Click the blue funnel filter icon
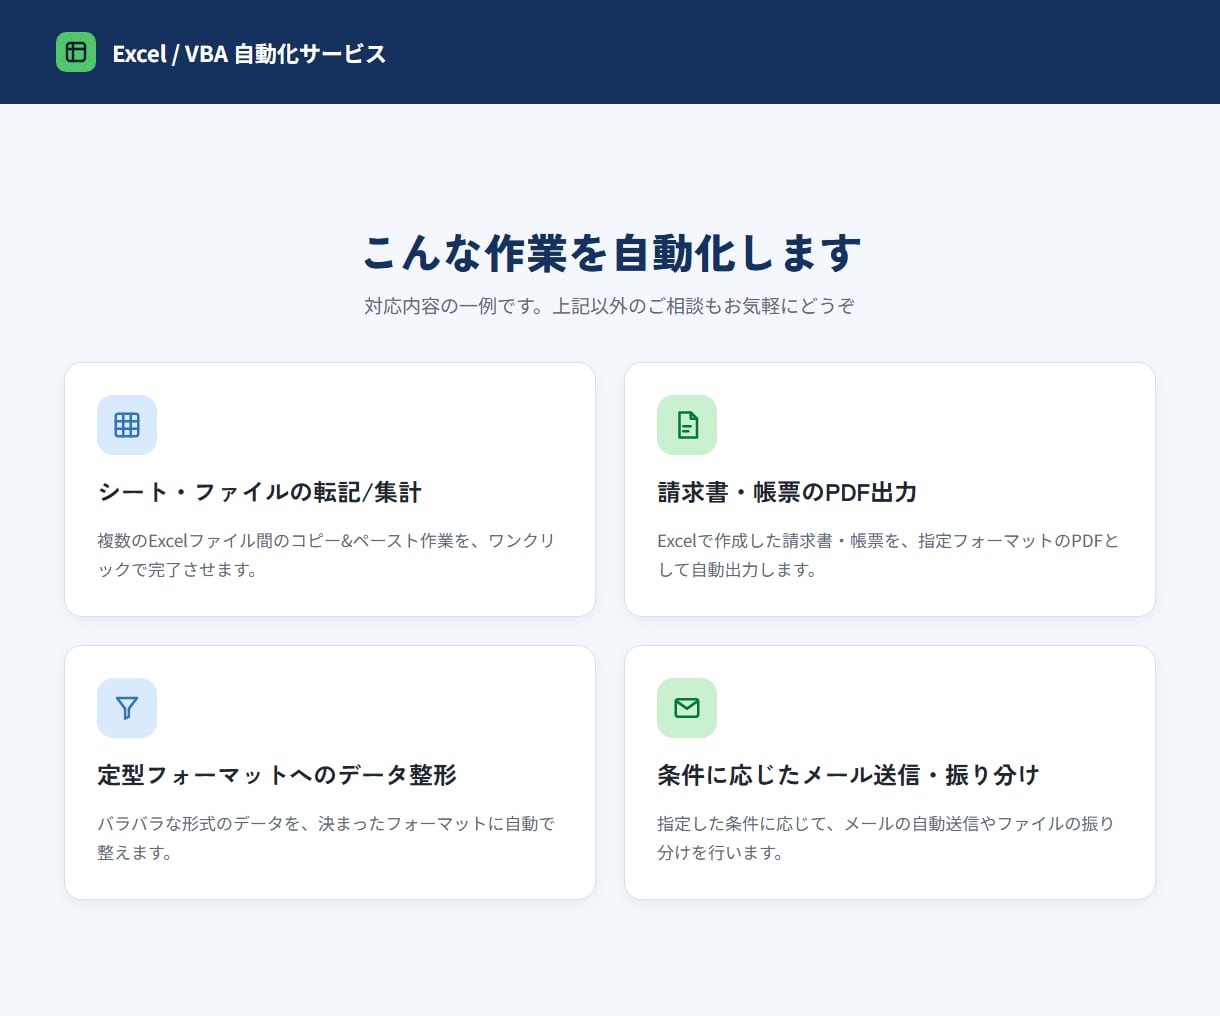 tap(127, 708)
